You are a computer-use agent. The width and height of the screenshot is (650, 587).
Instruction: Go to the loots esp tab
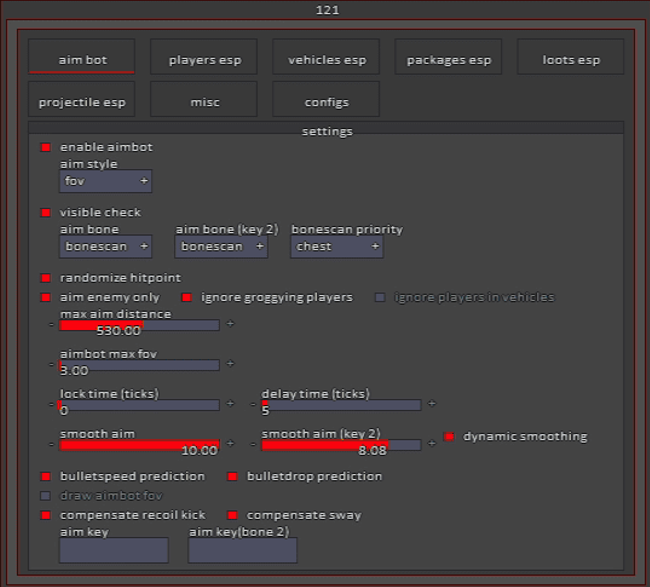[571, 59]
